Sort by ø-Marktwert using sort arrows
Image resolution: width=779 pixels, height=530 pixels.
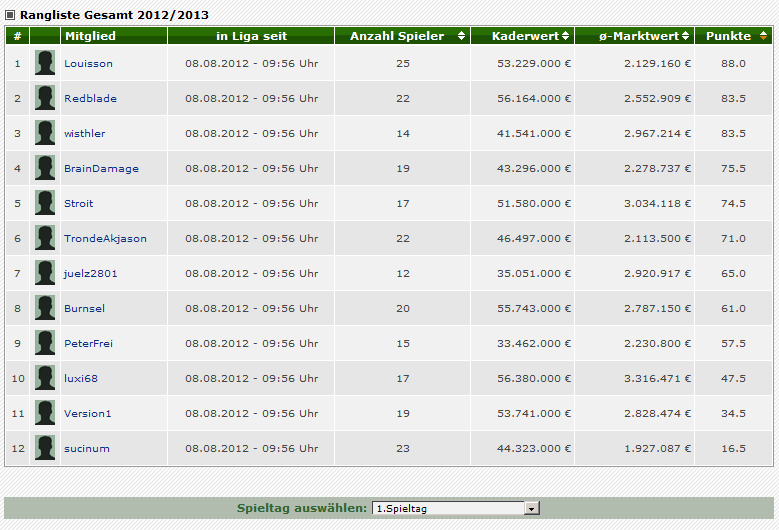click(x=686, y=36)
